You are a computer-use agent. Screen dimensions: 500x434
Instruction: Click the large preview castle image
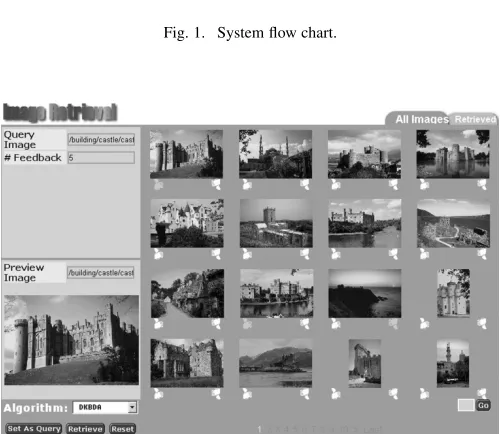[71, 340]
